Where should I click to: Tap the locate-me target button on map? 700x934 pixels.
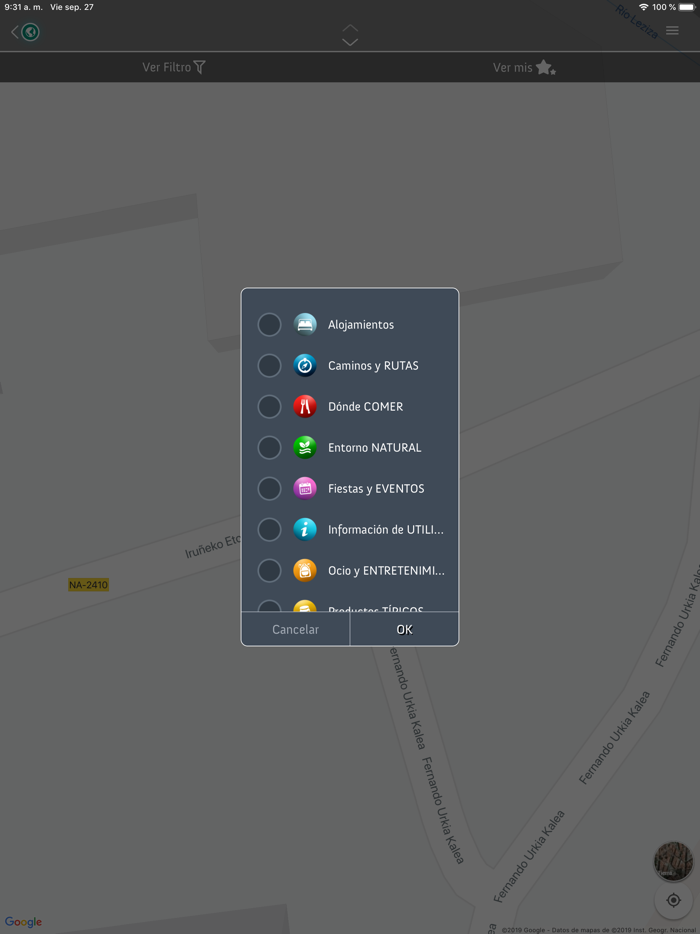coord(673,900)
